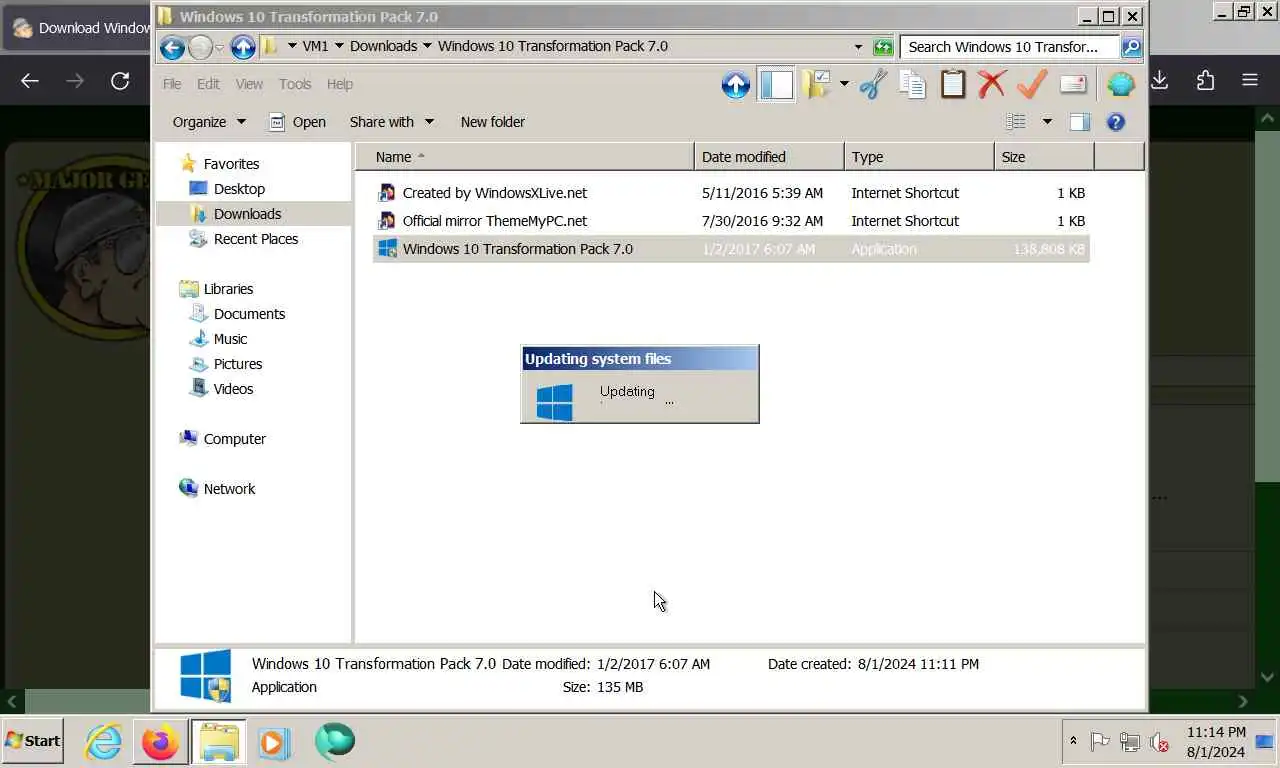Click the muted volume tray icon
Viewport: 1280px width, 768px height.
pos(1160,742)
